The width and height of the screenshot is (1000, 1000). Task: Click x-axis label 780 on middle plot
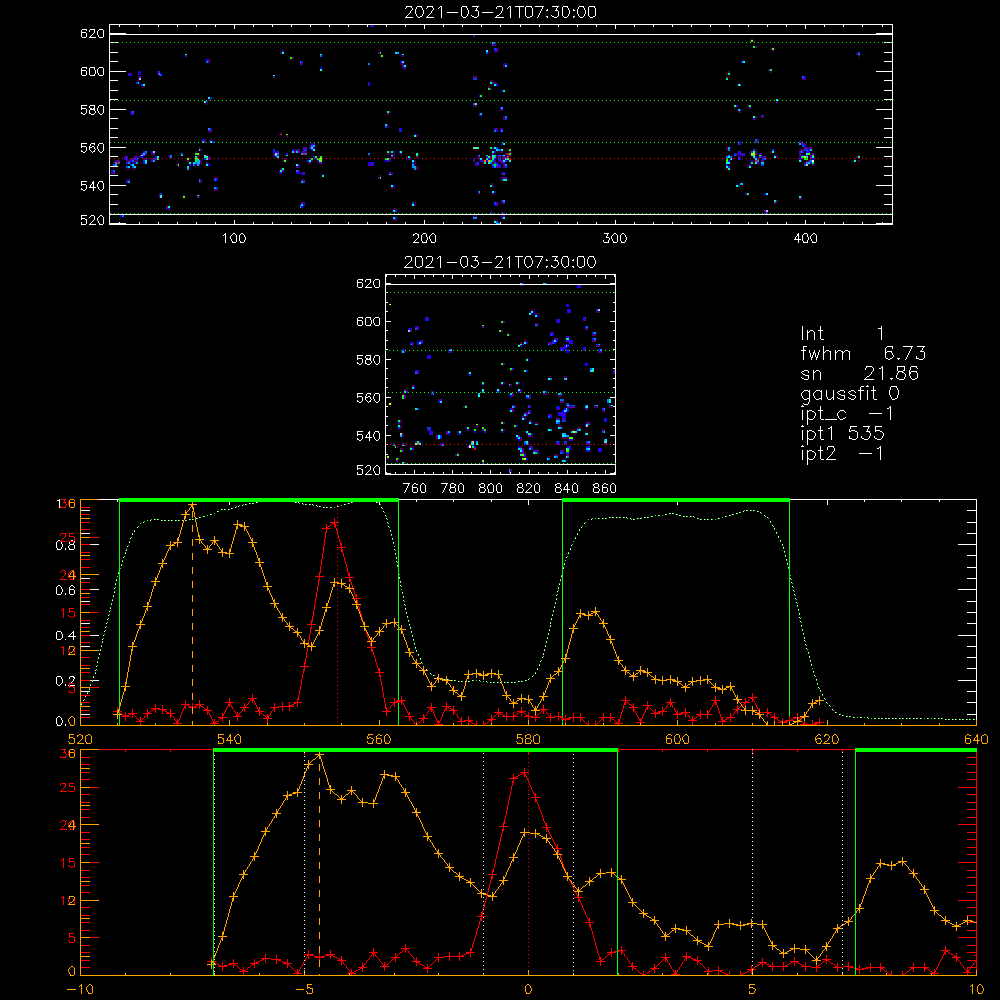[453, 489]
